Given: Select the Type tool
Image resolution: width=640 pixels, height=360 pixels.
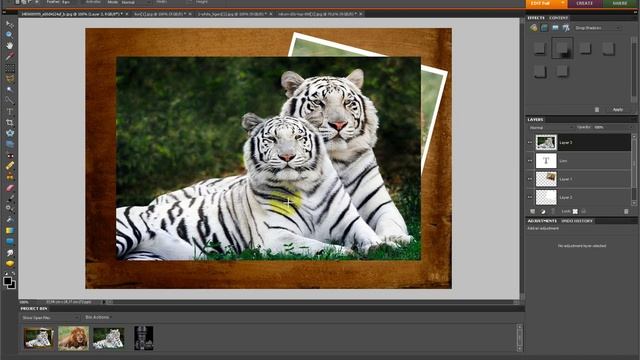Looking at the screenshot, I should click(x=9, y=111).
